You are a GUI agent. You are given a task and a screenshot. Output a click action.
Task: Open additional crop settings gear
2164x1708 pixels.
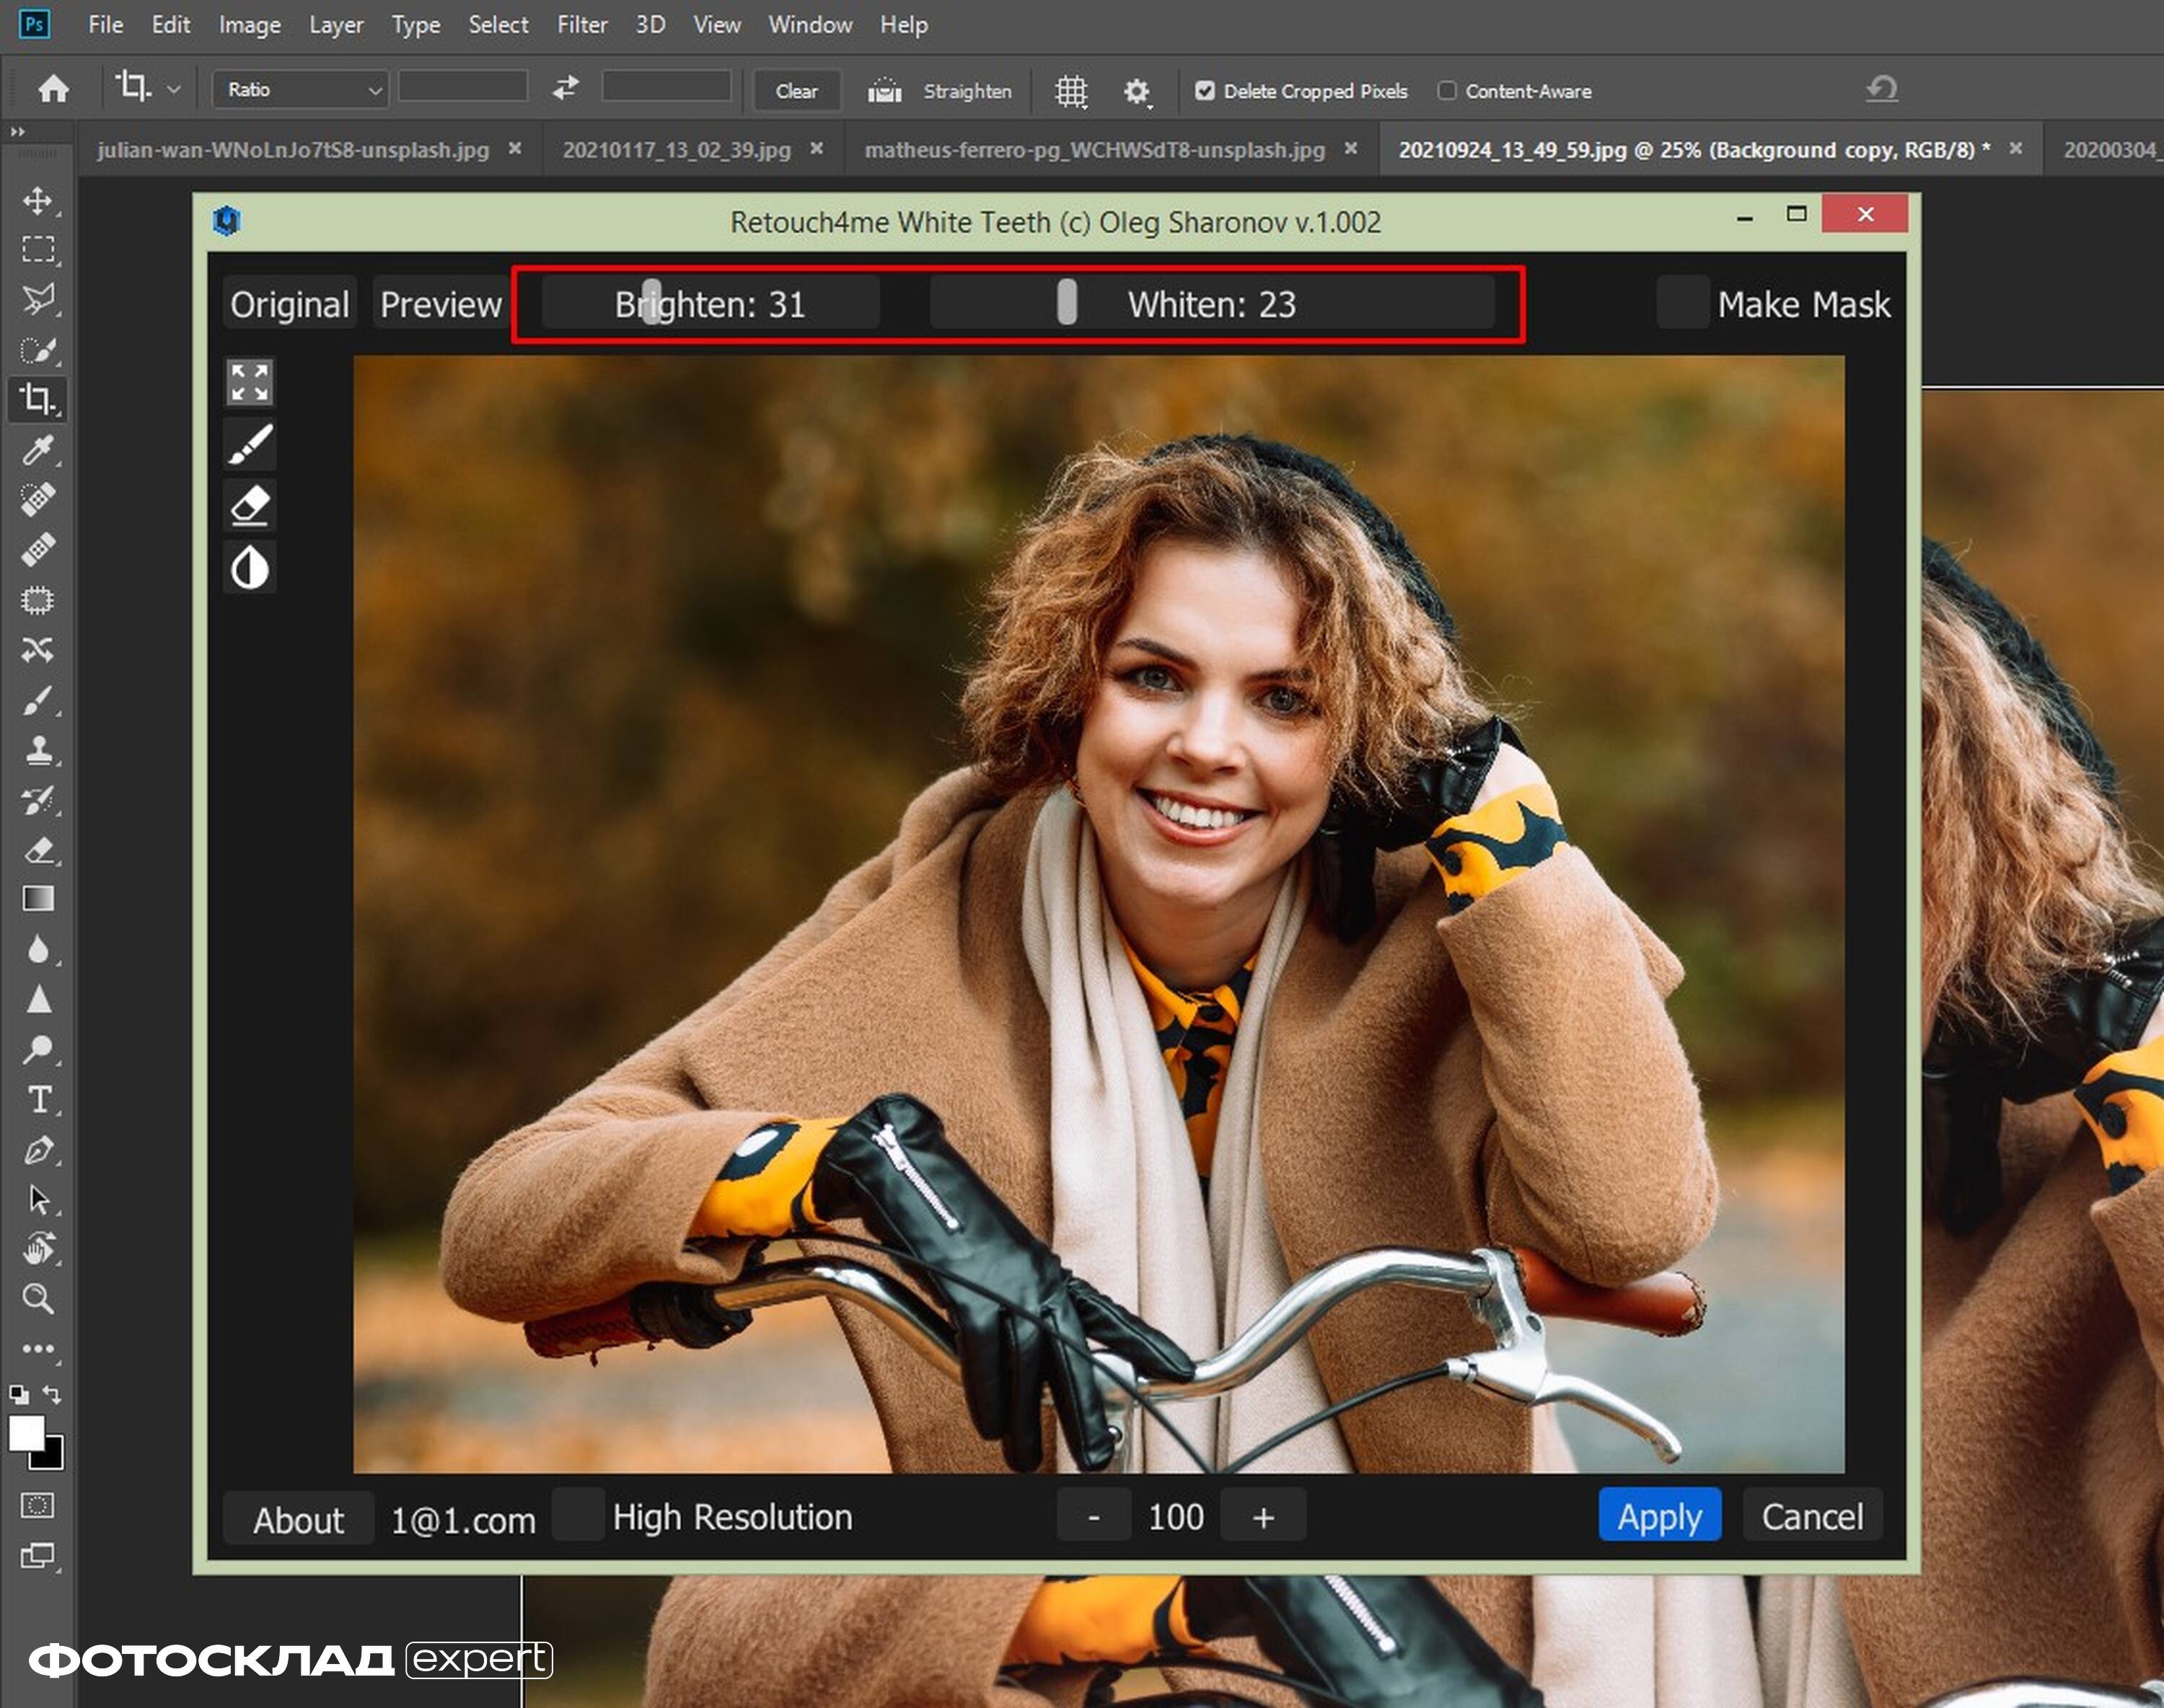(1136, 92)
